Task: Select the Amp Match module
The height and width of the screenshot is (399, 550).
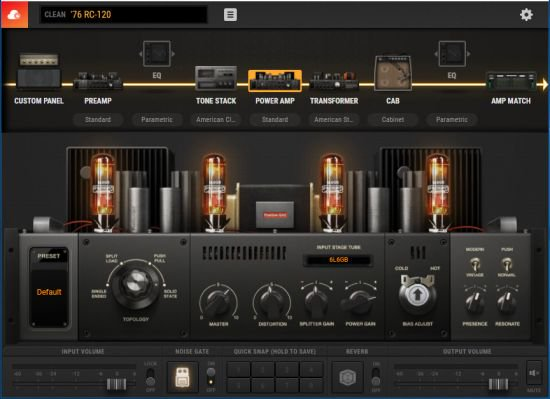Action: point(511,81)
